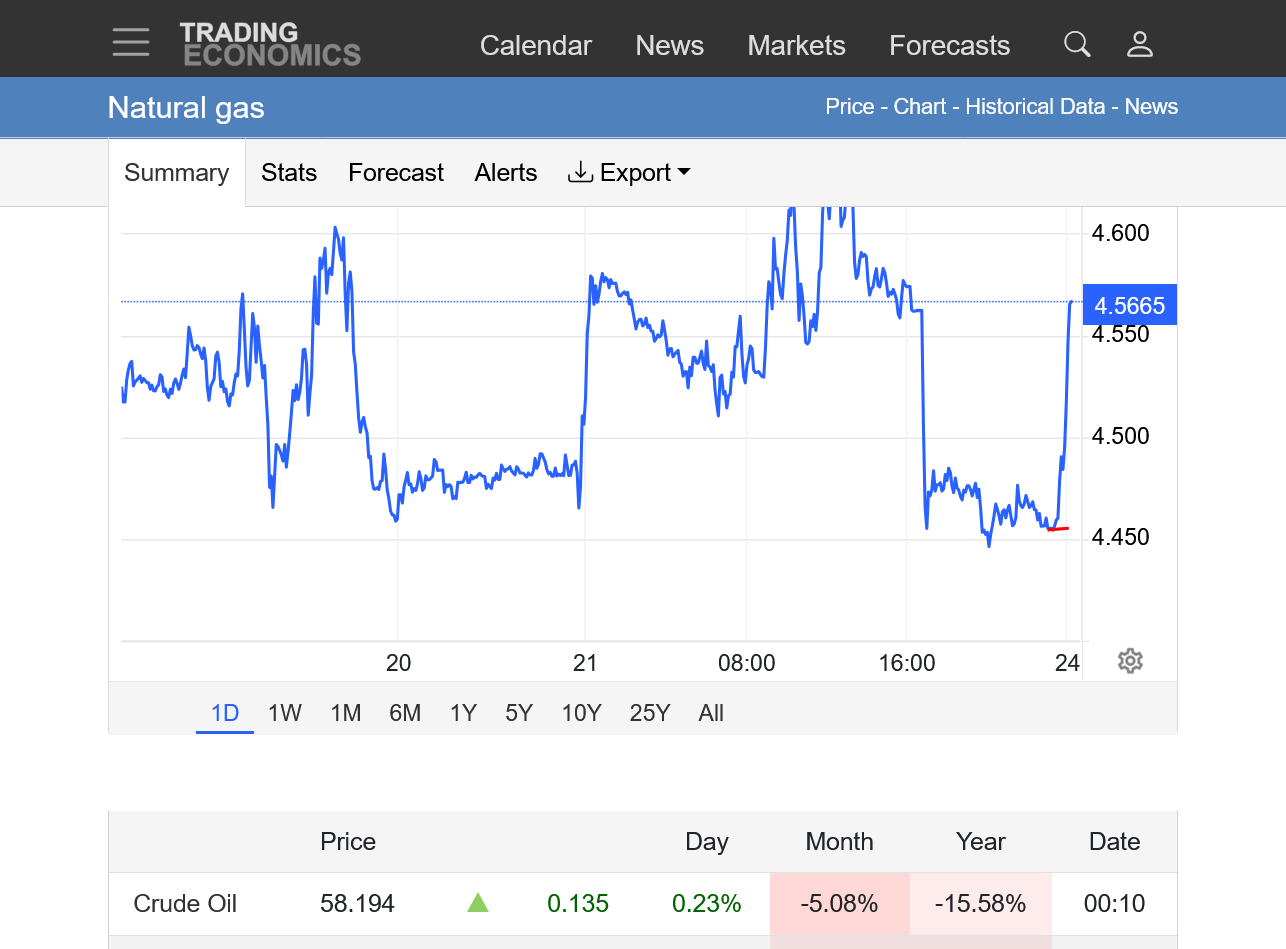1286x949 pixels.
Task: Switch chart to 1Y range
Action: [x=463, y=713]
